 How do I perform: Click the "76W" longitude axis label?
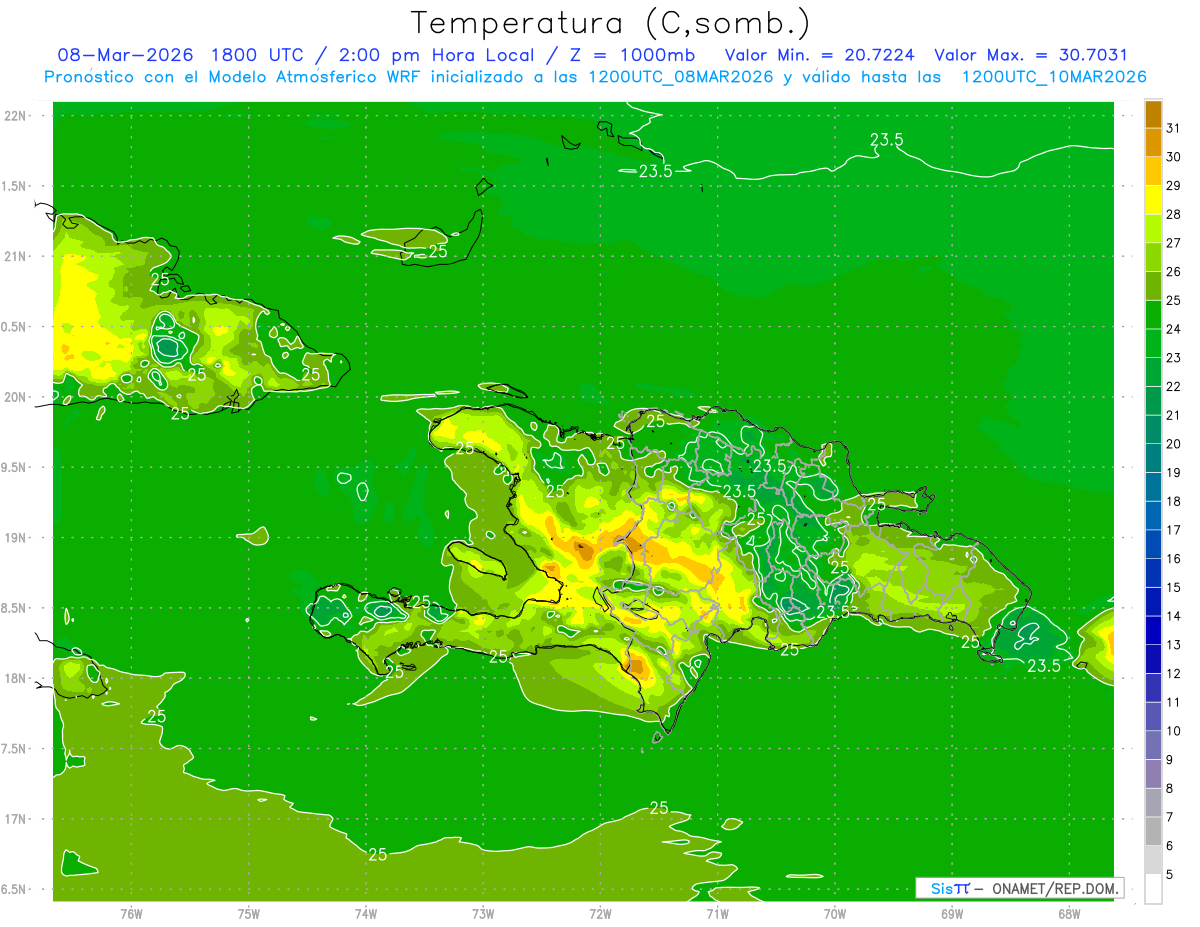tap(131, 914)
